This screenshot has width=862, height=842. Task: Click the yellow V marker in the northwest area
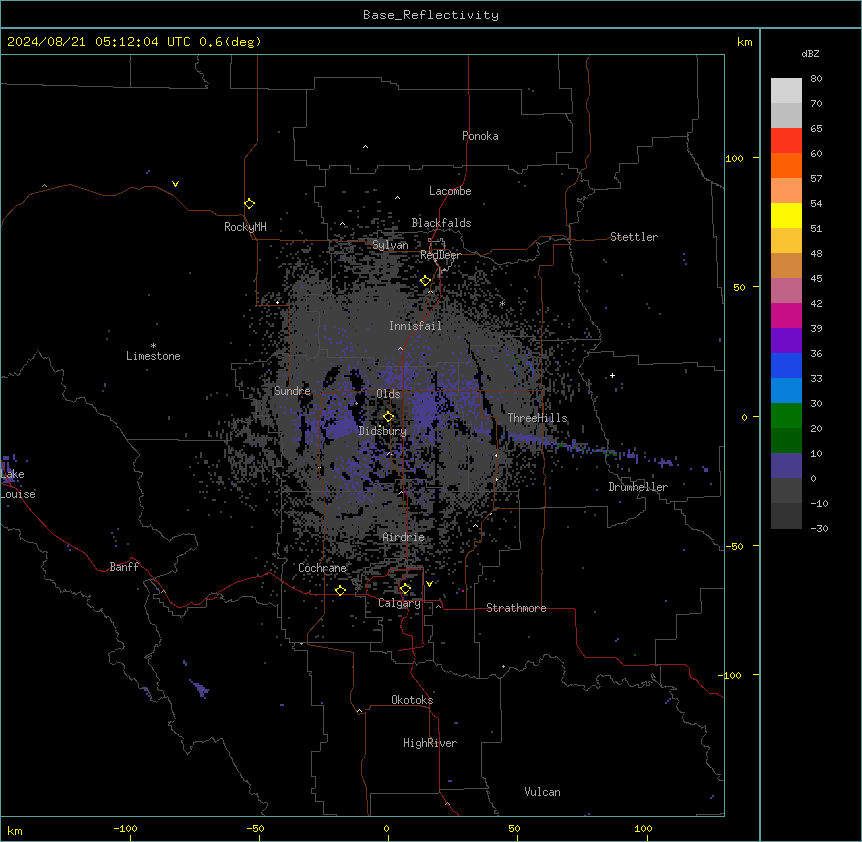coord(175,184)
